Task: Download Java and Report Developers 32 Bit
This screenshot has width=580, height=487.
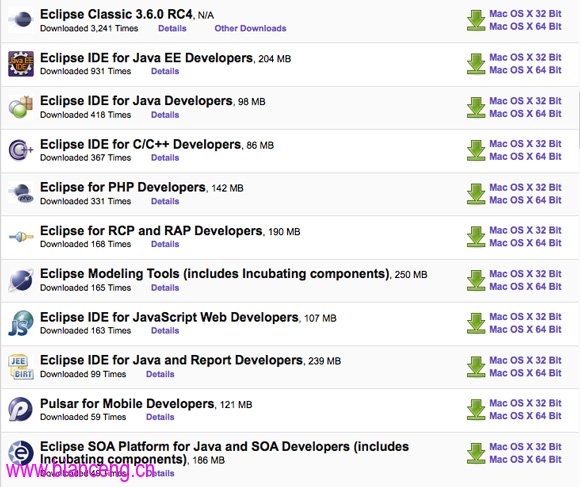Action: click(525, 361)
